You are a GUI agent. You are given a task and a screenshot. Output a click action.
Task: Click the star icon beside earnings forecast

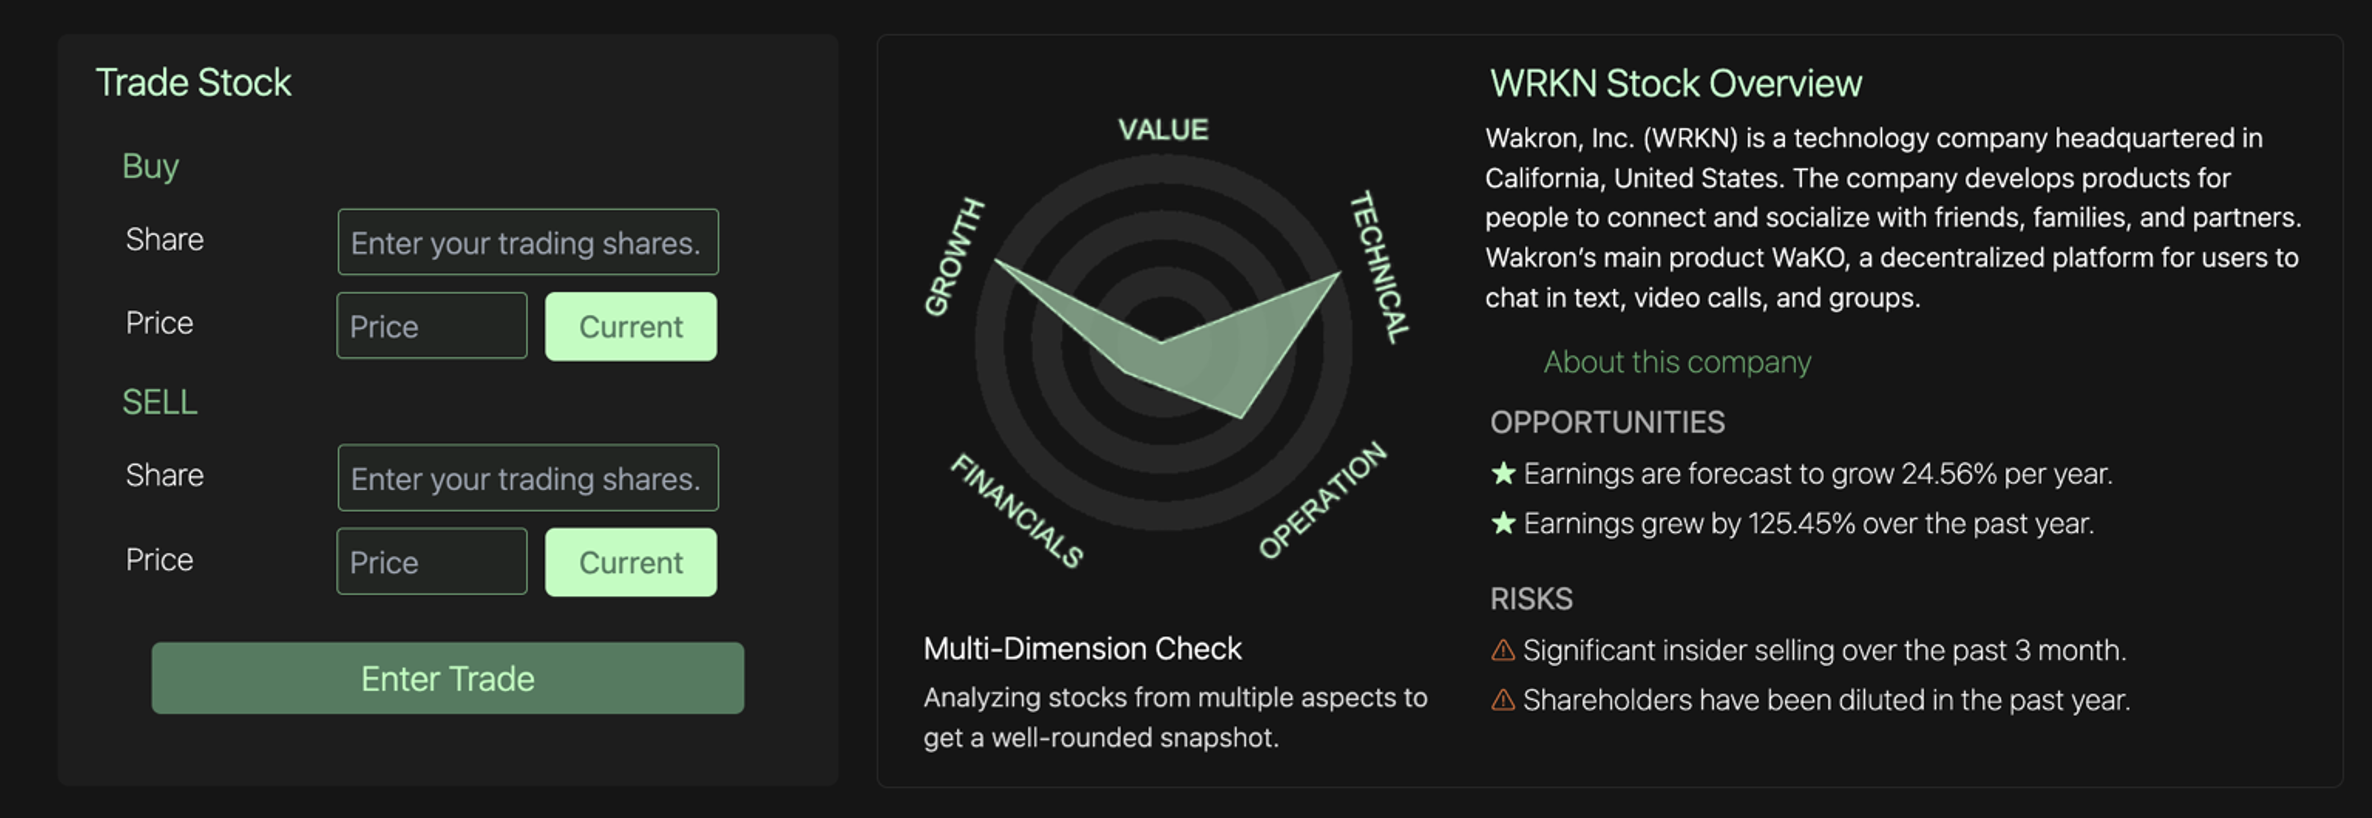pyautogui.click(x=1503, y=474)
